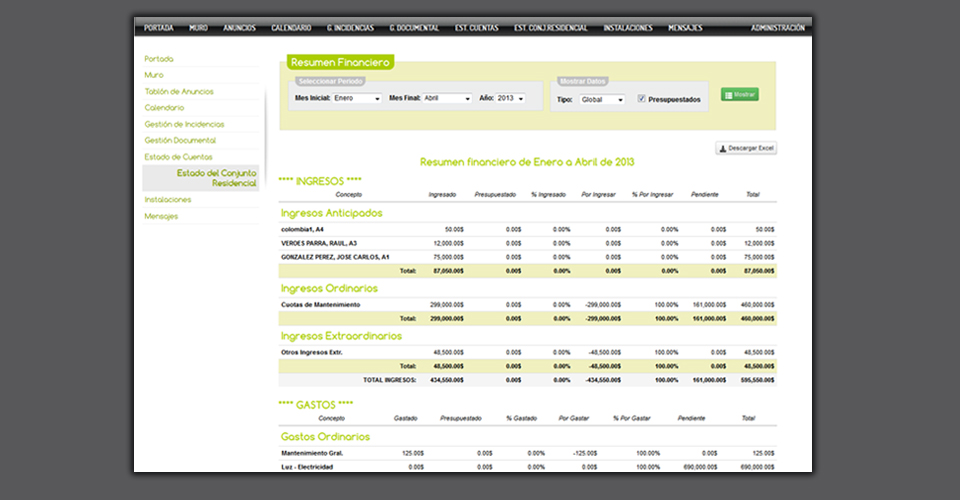
Task: Open Tablón de Anuncios sidebar link
Action: point(179,91)
